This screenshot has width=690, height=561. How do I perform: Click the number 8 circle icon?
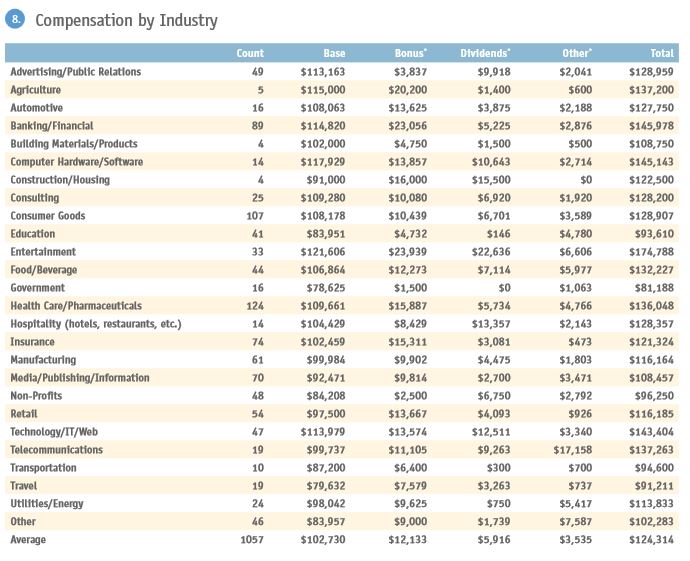point(17,19)
